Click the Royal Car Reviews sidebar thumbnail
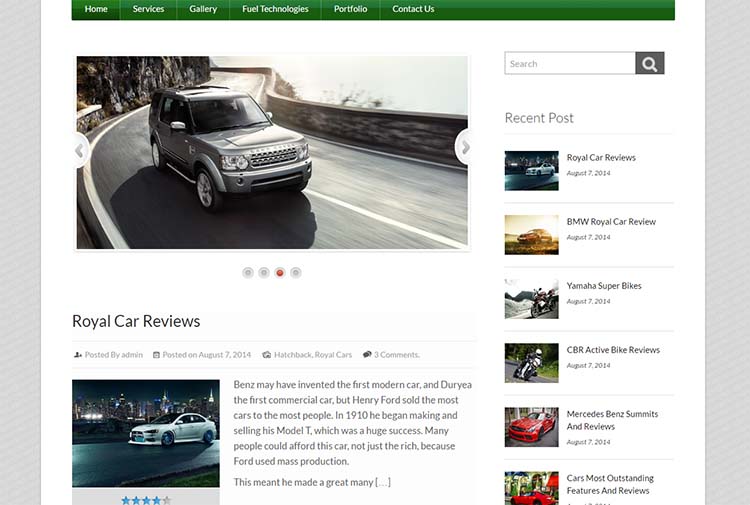 [x=531, y=171]
